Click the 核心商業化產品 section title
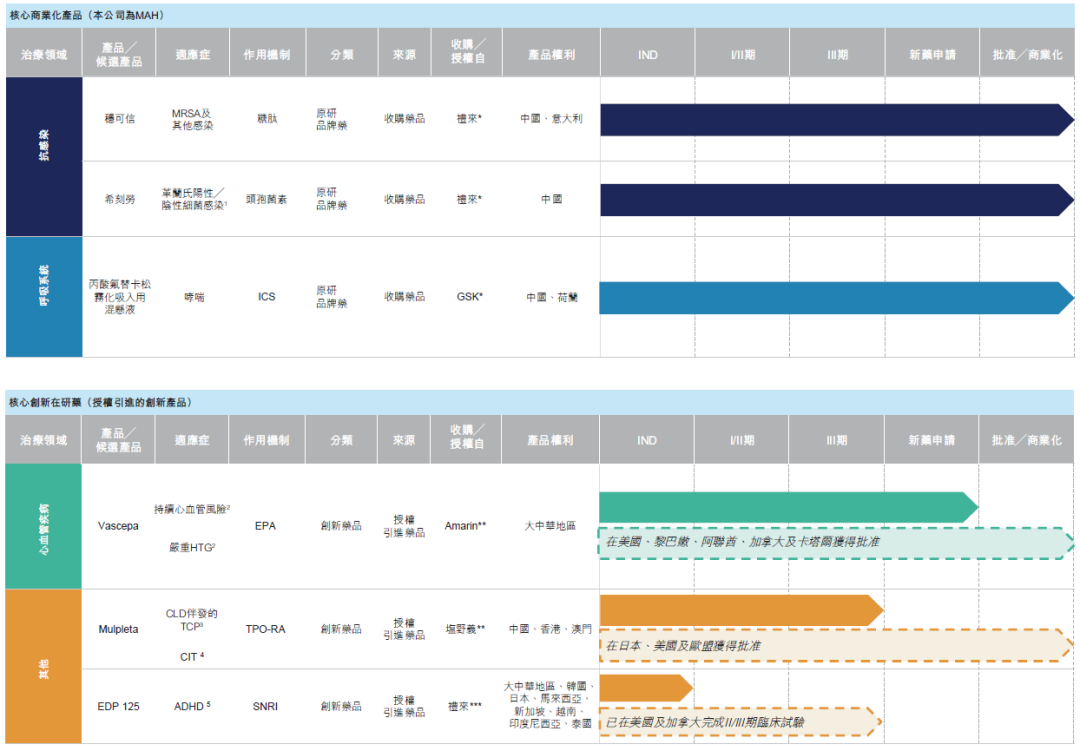Screen dimensions: 1080x751 [88, 16]
